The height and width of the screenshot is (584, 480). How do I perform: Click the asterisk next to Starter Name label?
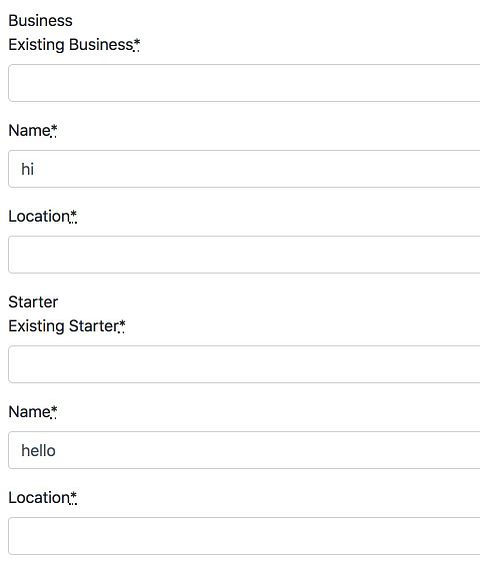coord(54,411)
